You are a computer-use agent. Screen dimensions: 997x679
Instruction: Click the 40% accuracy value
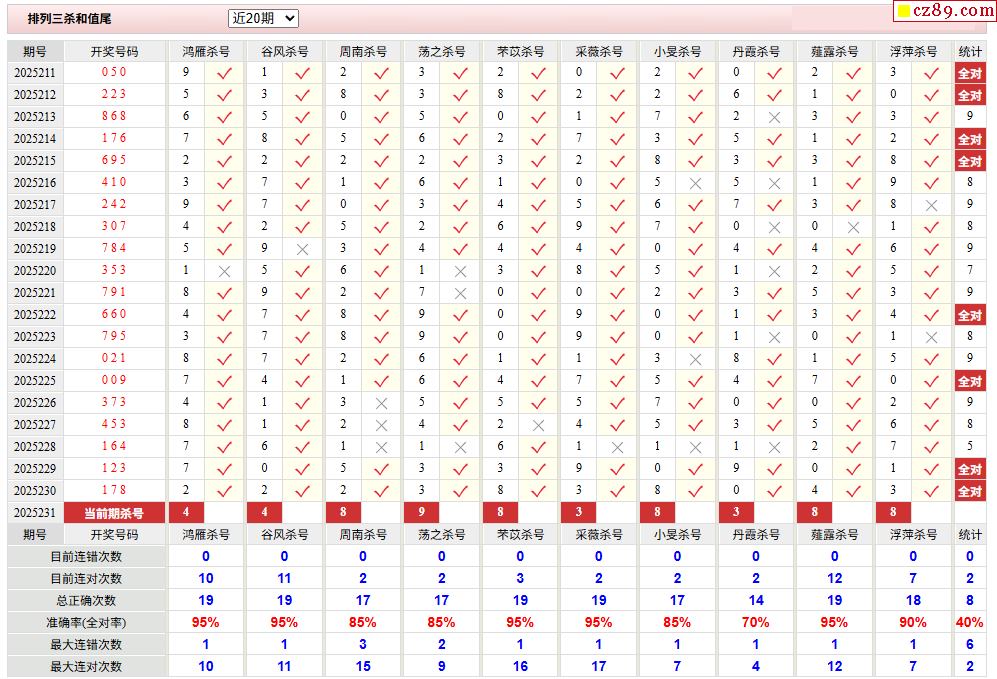[x=970, y=623]
